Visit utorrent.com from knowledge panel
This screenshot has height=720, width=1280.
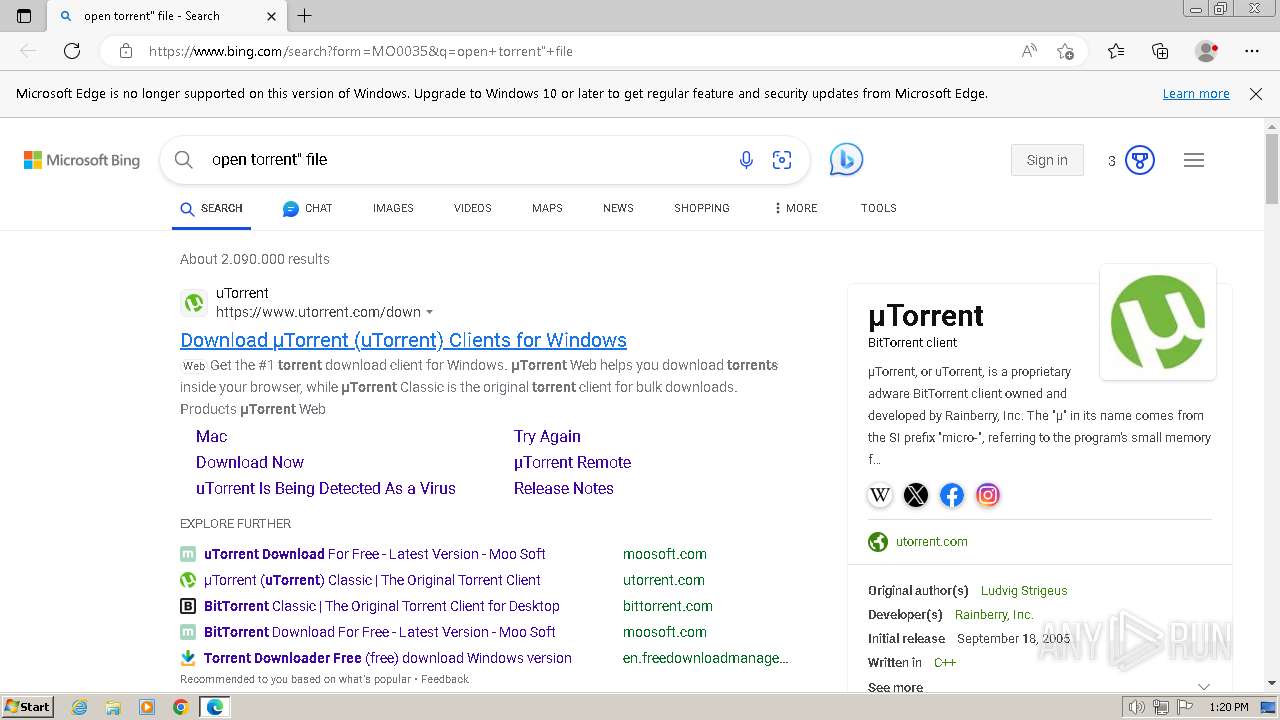tap(932, 542)
